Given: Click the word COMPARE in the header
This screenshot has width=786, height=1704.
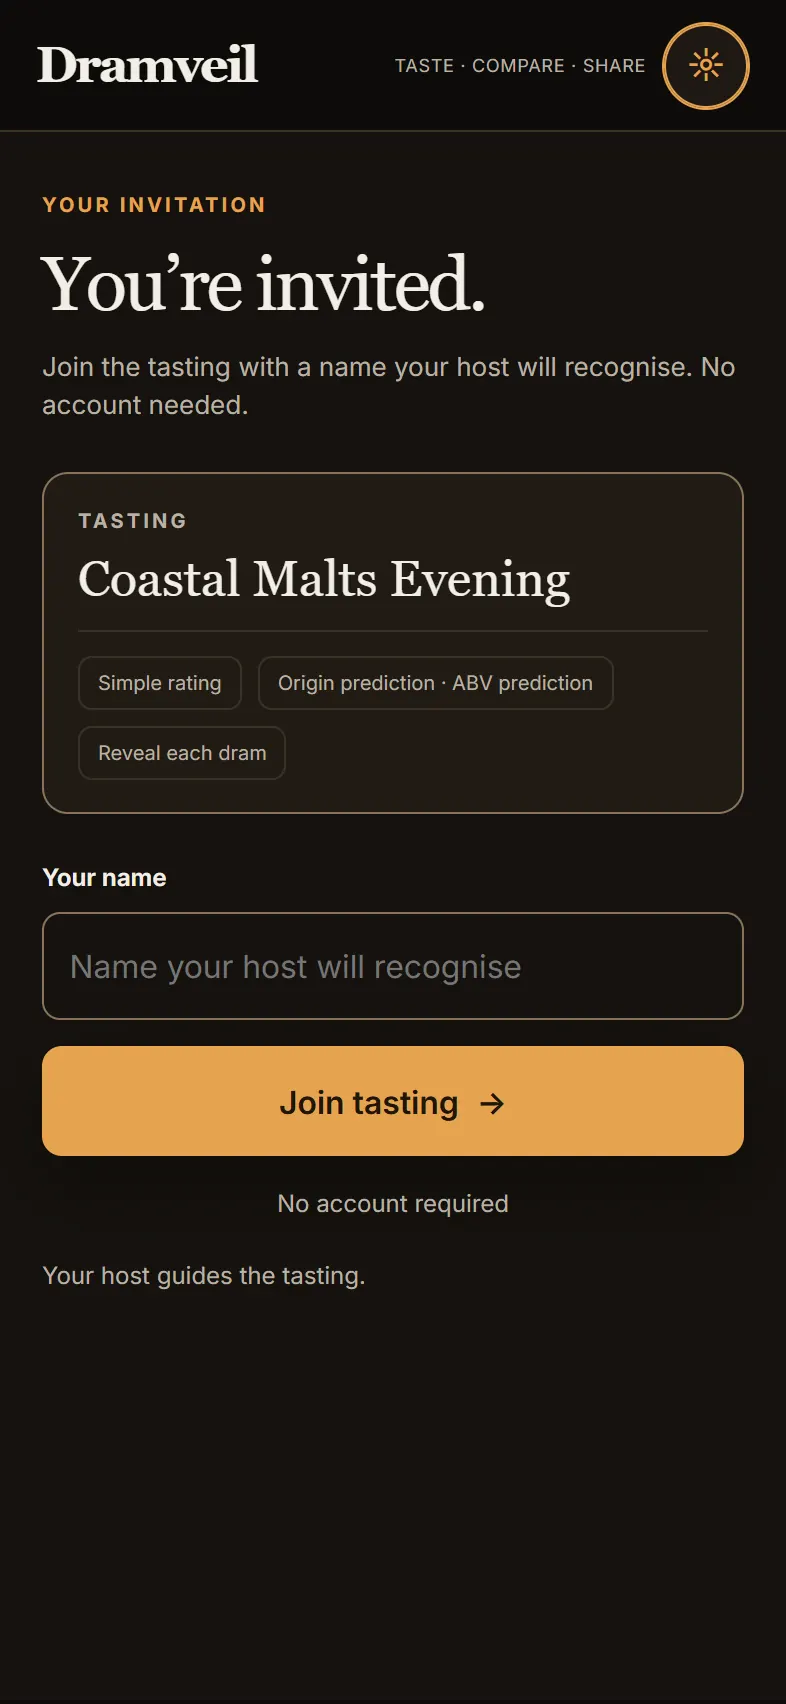Looking at the screenshot, I should pyautogui.click(x=518, y=66).
